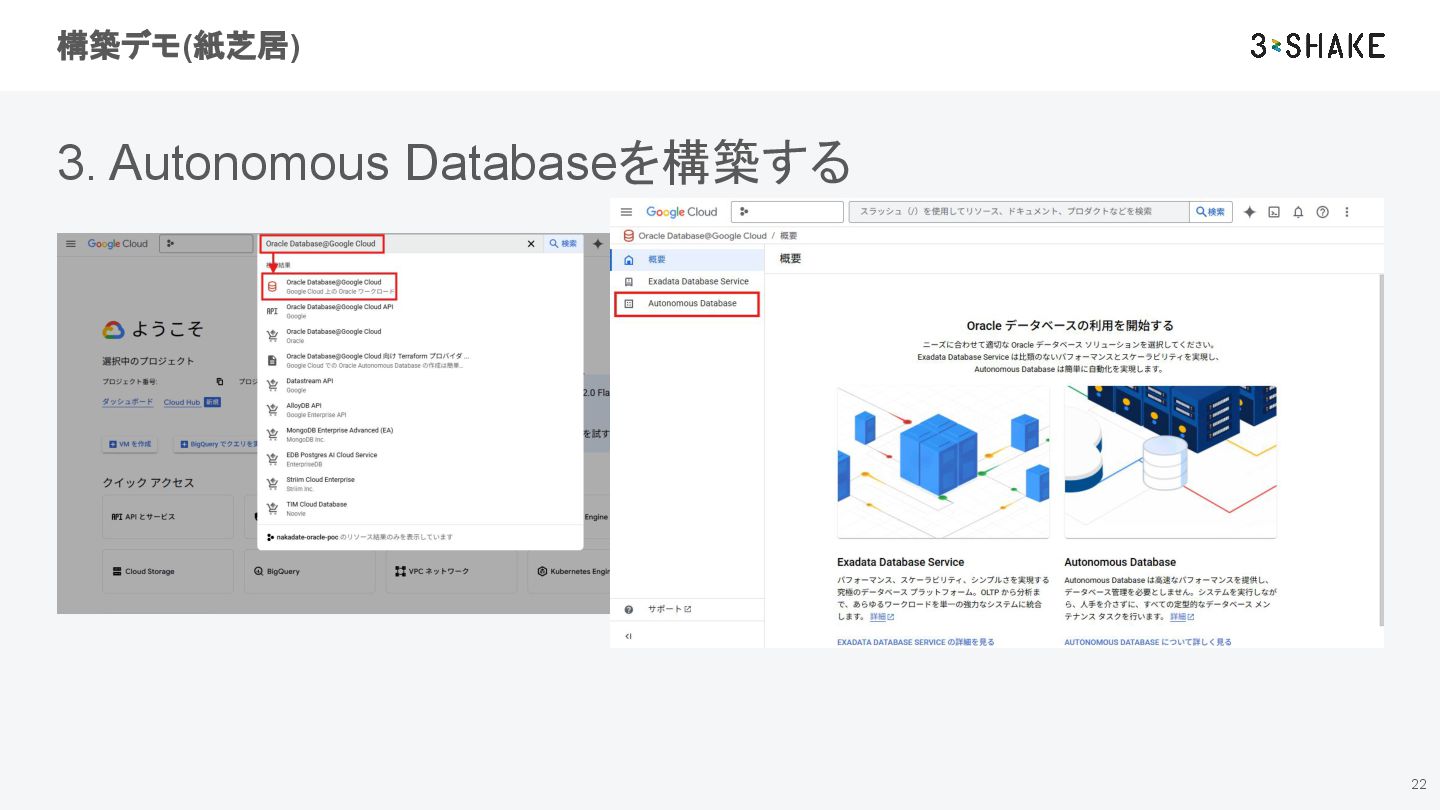1440x810 pixels.
Task: Click vertical scrollbar of right console page
Action: point(1381,450)
